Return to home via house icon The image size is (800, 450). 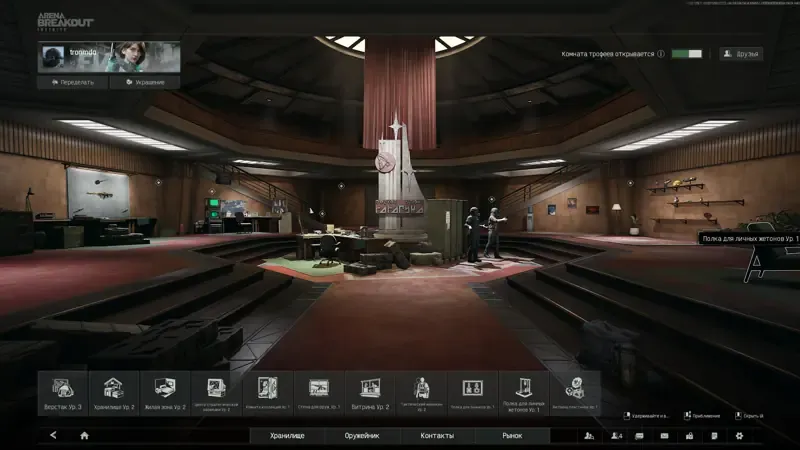[85, 436]
